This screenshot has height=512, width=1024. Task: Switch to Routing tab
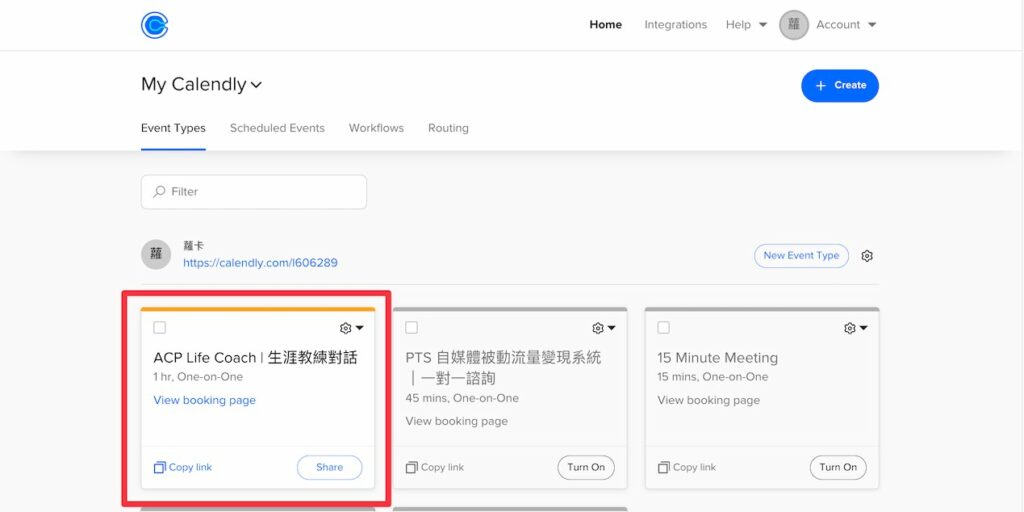point(448,128)
